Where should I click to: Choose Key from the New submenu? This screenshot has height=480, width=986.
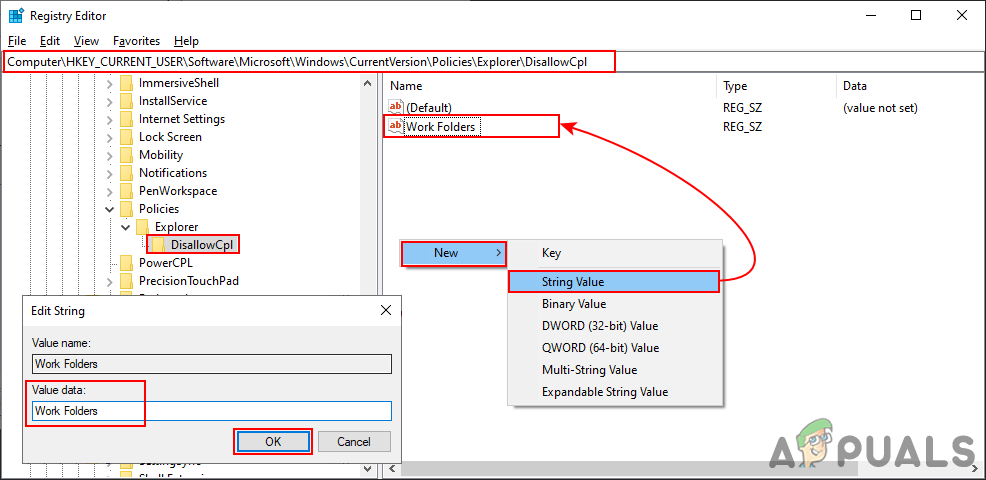pos(616,253)
